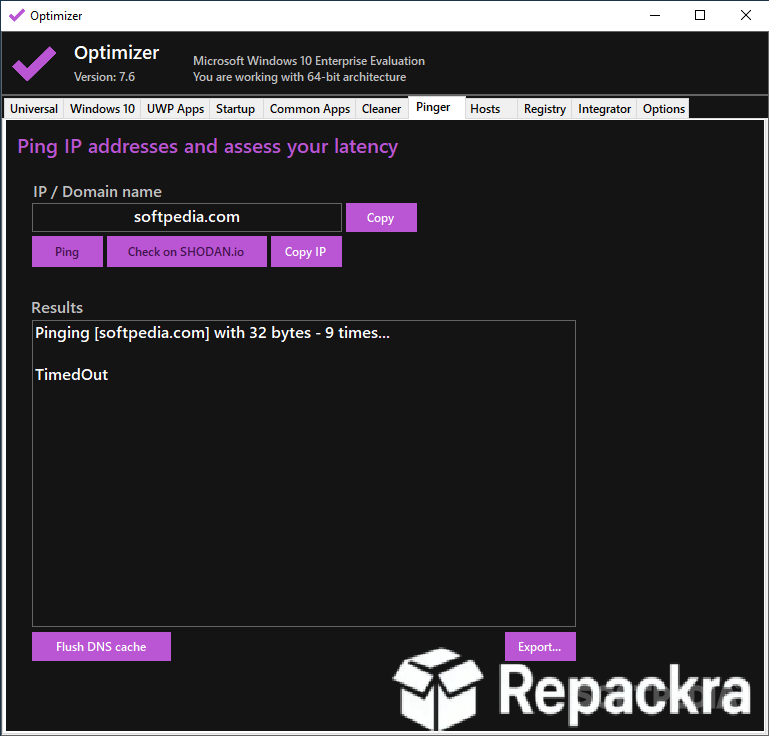Go to the Startup tab
769x736 pixels.
(x=235, y=109)
